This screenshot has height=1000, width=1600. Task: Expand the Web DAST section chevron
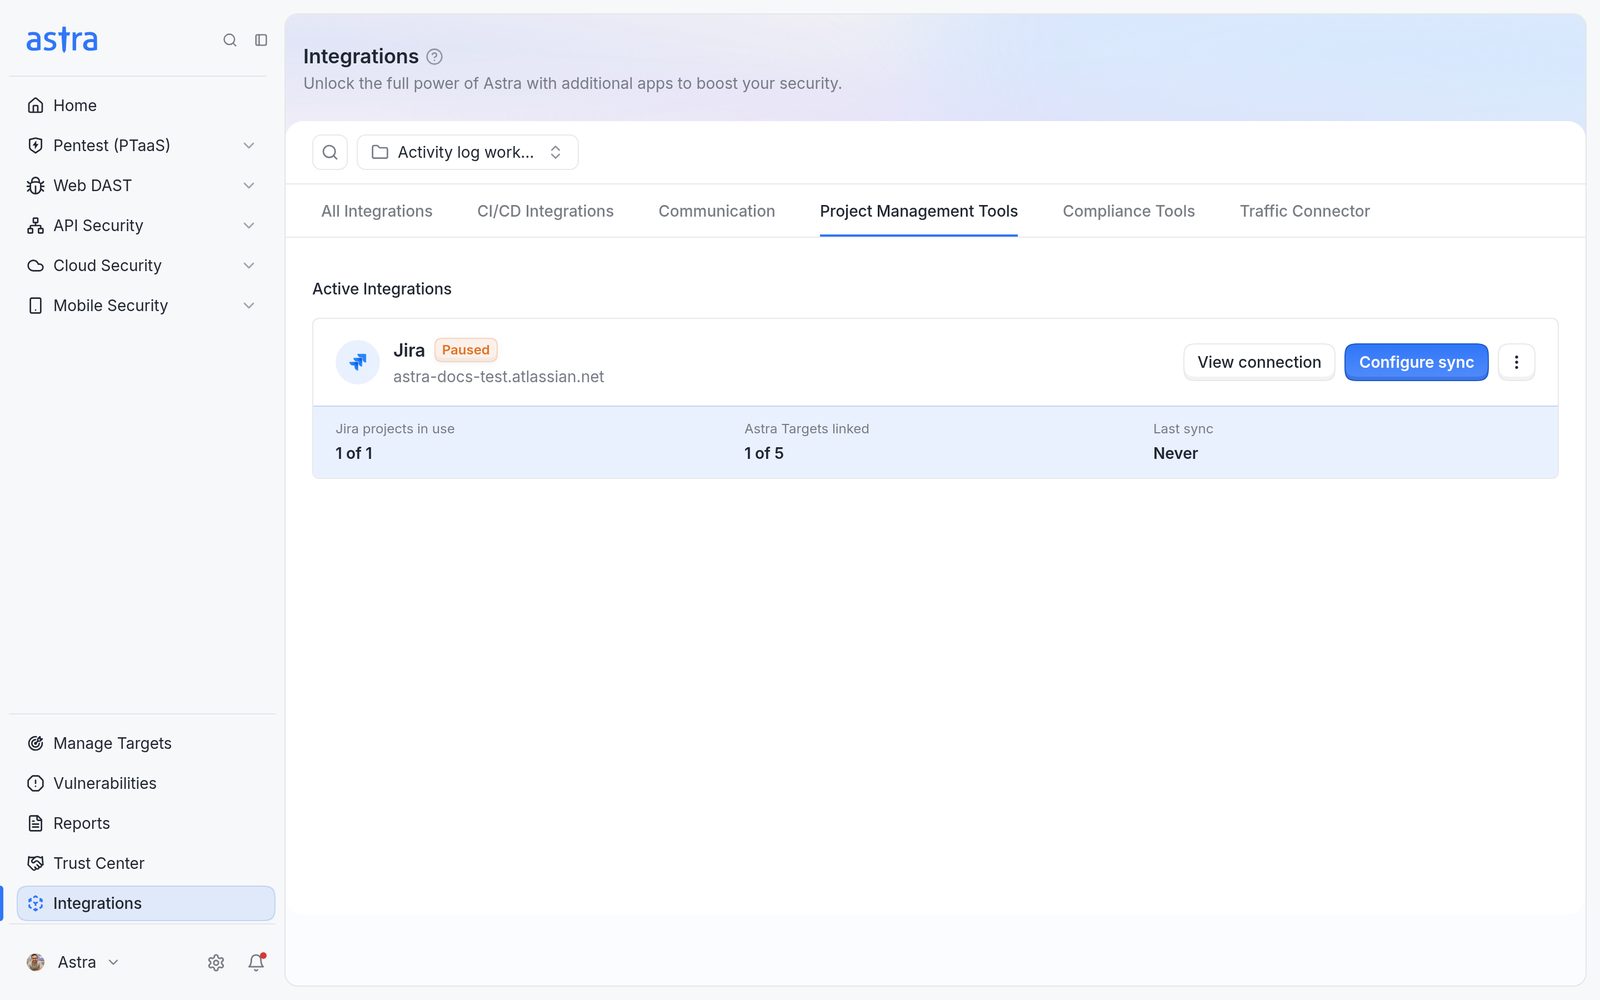[x=249, y=185]
